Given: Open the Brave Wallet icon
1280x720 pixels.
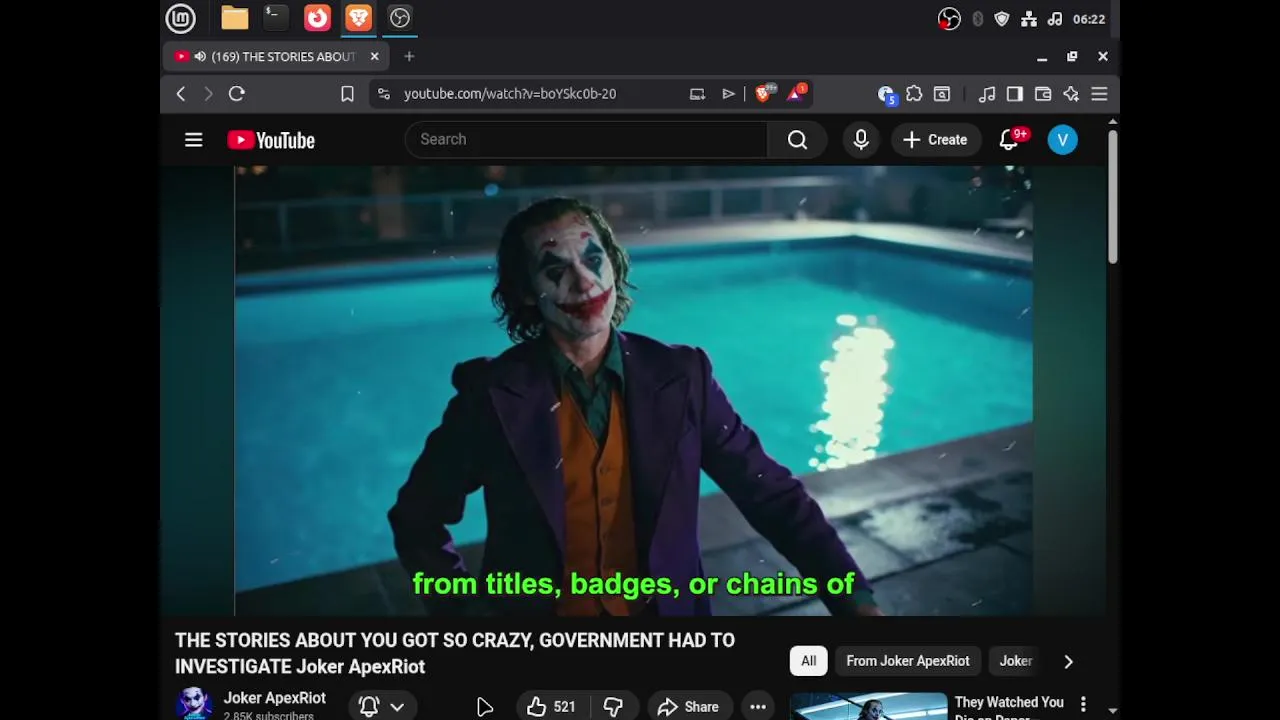Looking at the screenshot, I should 1043,94.
